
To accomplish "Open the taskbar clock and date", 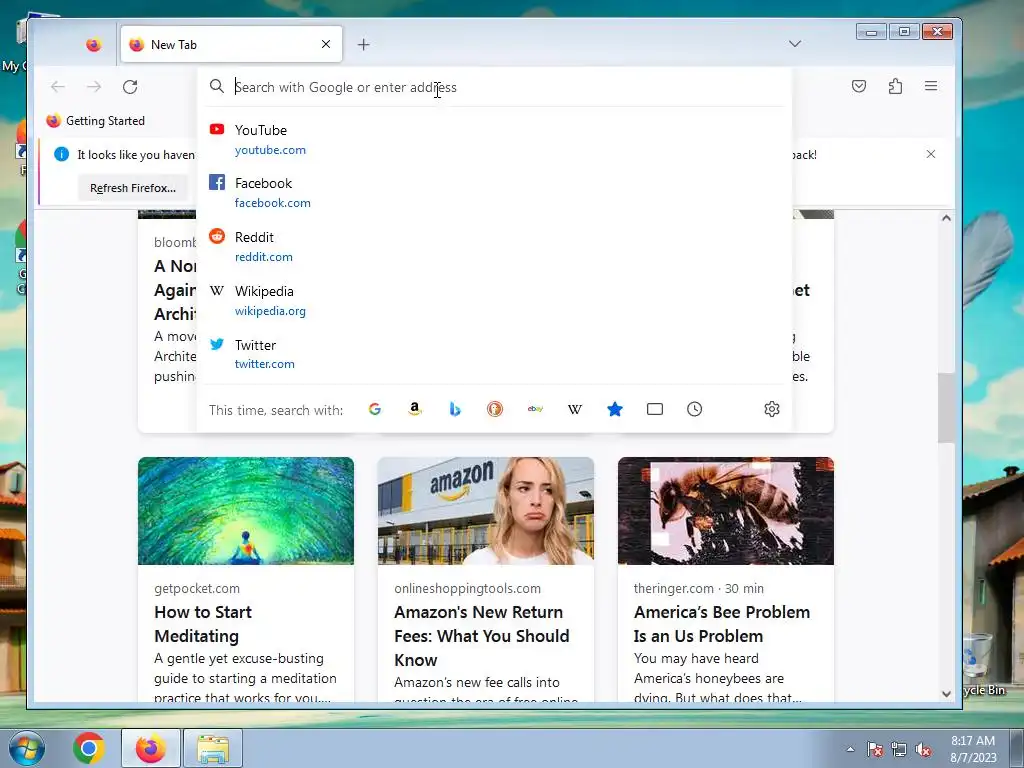I will [973, 749].
